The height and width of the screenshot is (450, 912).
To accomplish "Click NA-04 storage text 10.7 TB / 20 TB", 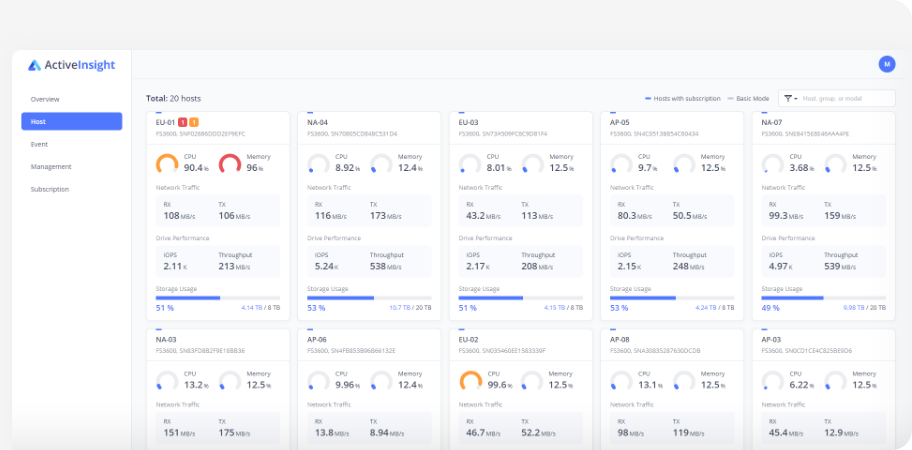I will click(x=410, y=308).
